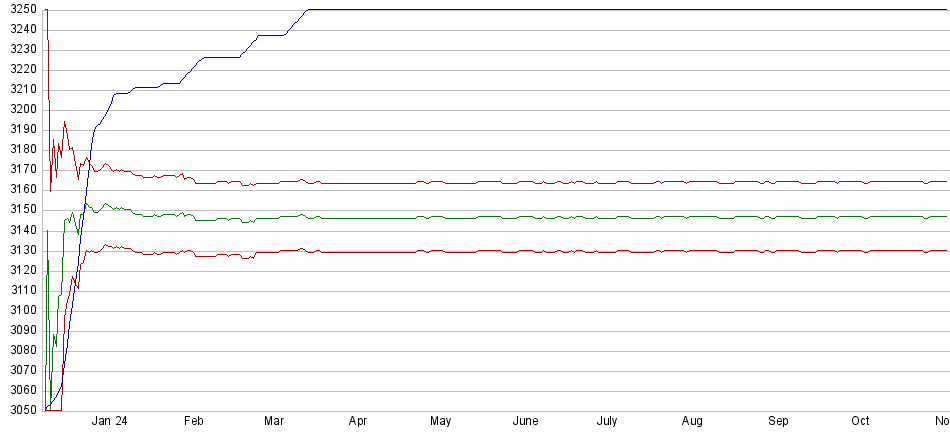Click the Apr month label

coord(357,421)
